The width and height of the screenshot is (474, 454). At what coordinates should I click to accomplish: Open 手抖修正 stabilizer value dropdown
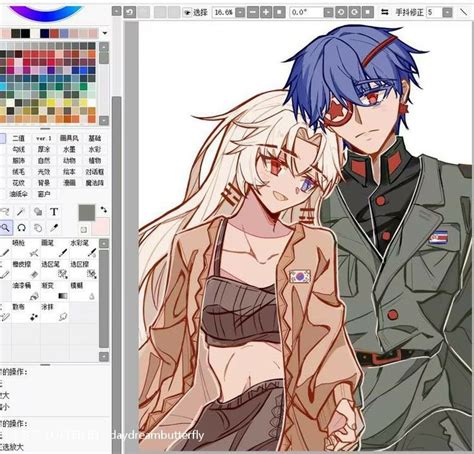coord(447,13)
